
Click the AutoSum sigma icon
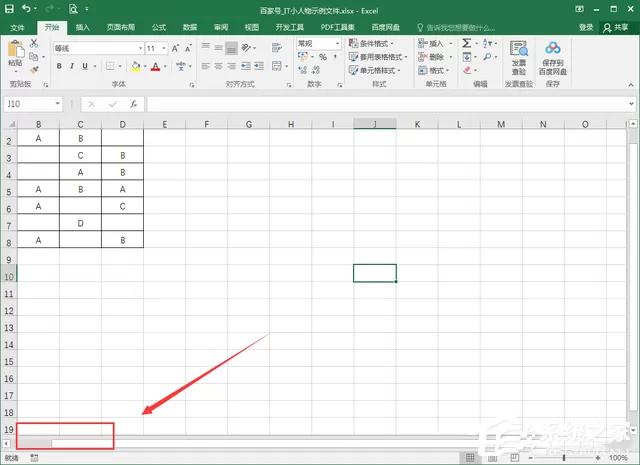tap(467, 43)
